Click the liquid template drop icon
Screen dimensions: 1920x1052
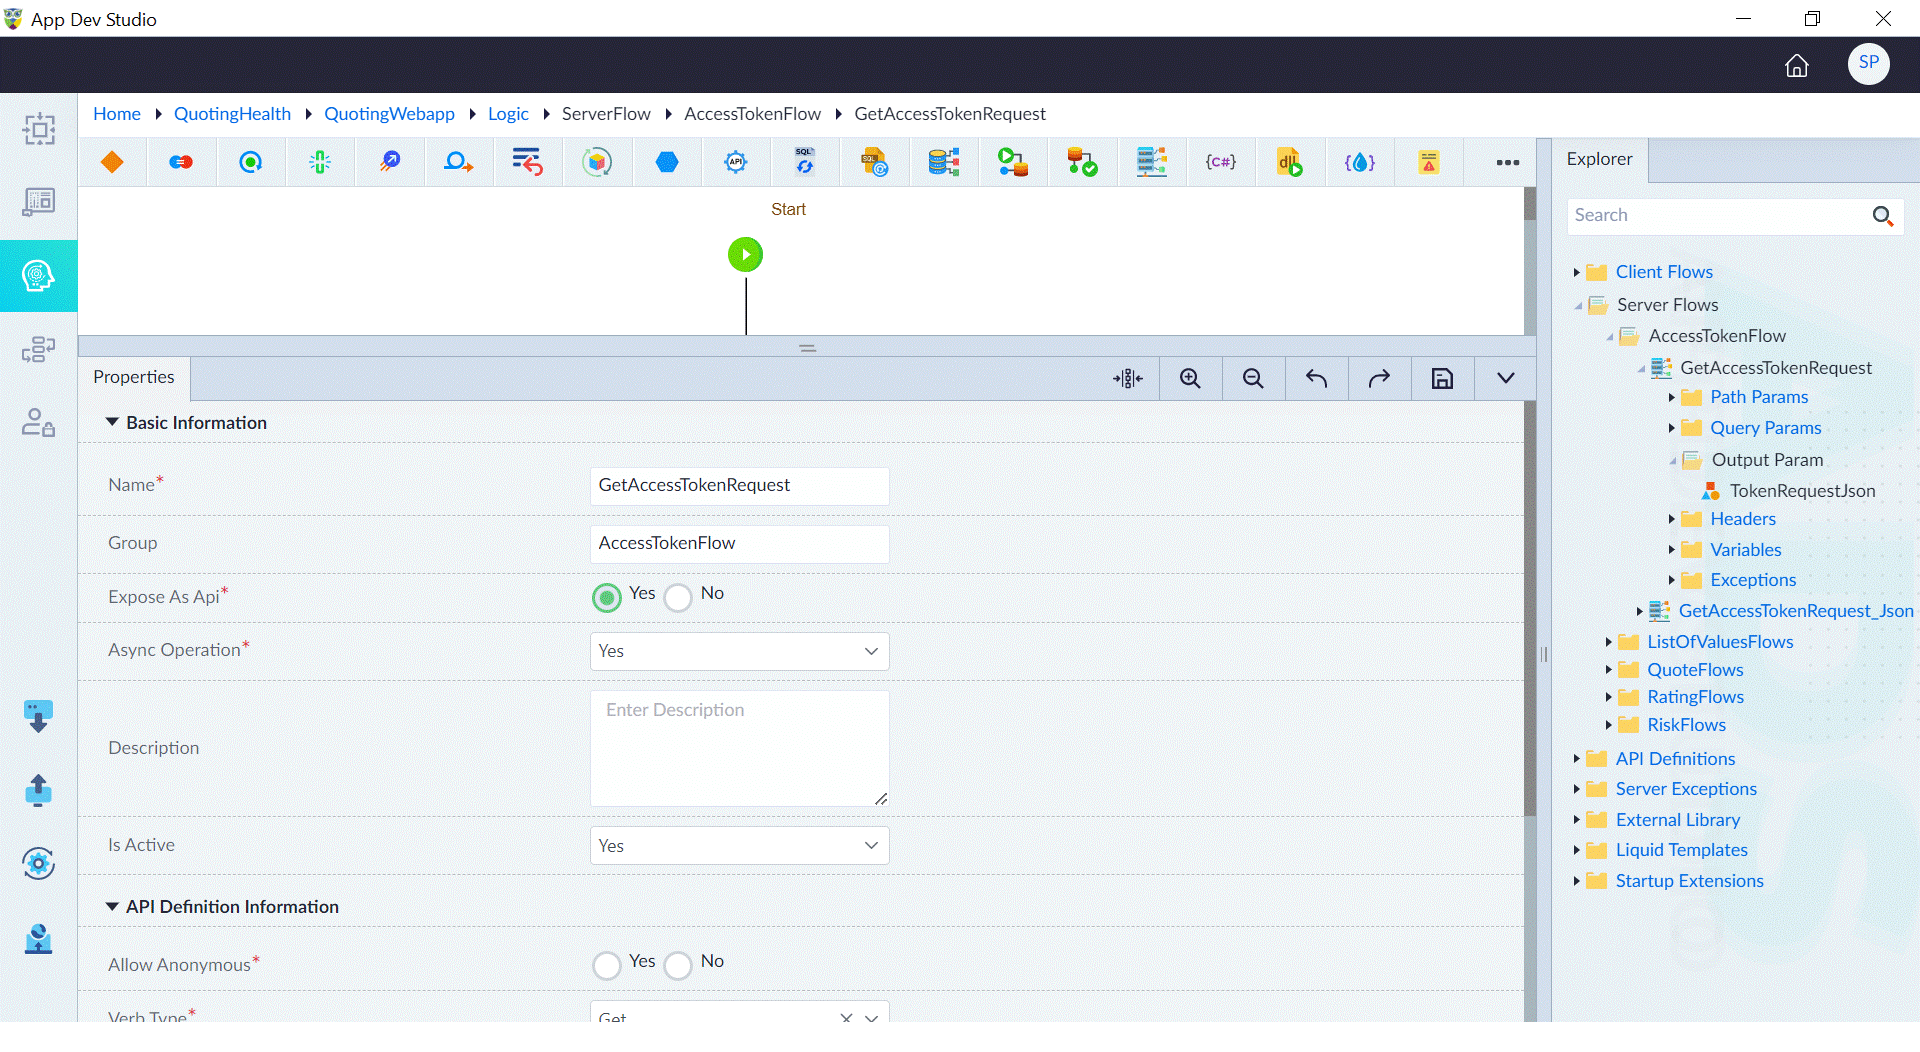[x=1359, y=162]
